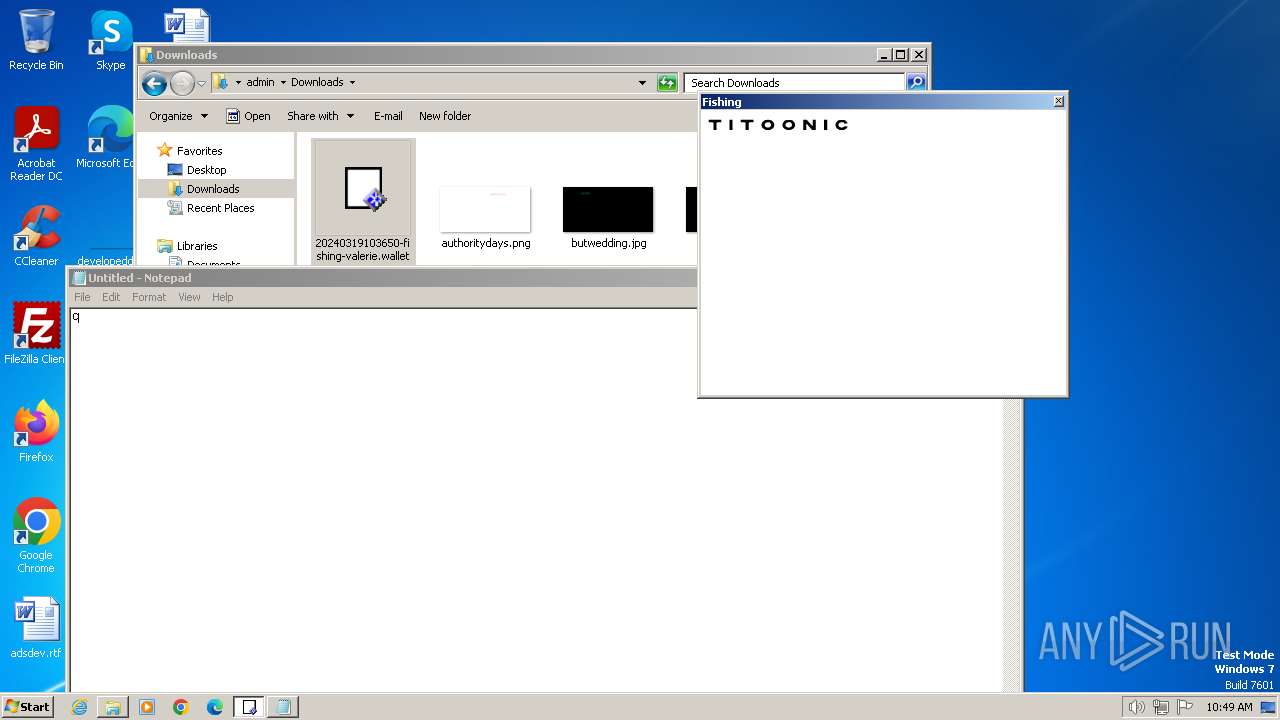Screen dimensions: 1280x720
Task: Click the Explorer Forward arrow button
Action: click(182, 83)
